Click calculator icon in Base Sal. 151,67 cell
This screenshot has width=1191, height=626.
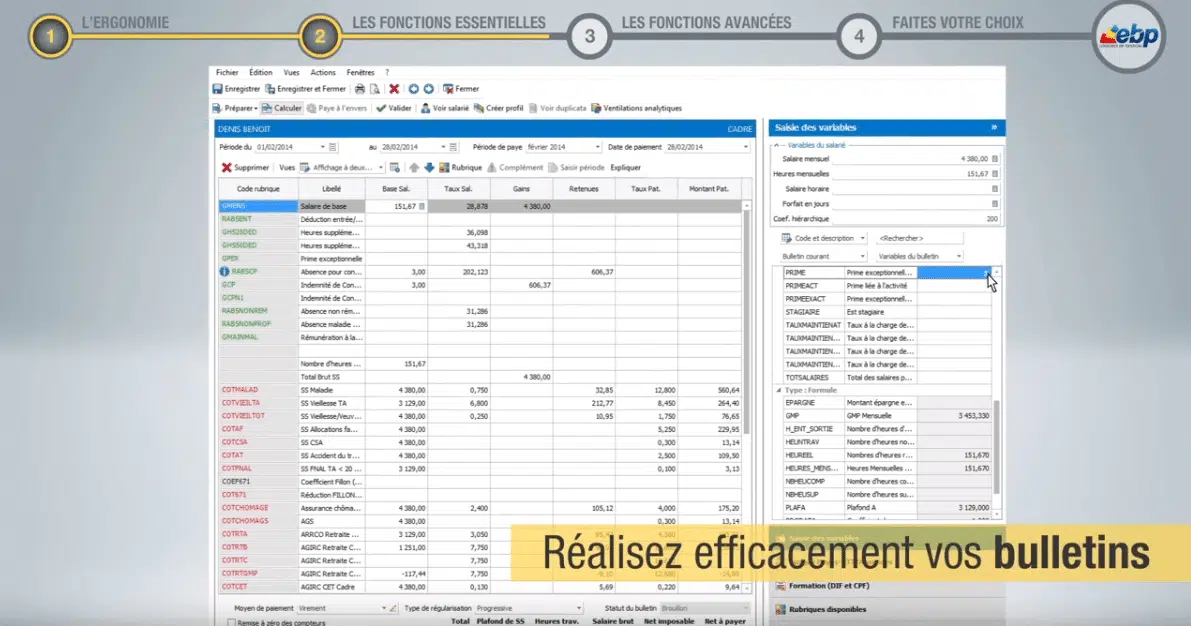(x=422, y=206)
